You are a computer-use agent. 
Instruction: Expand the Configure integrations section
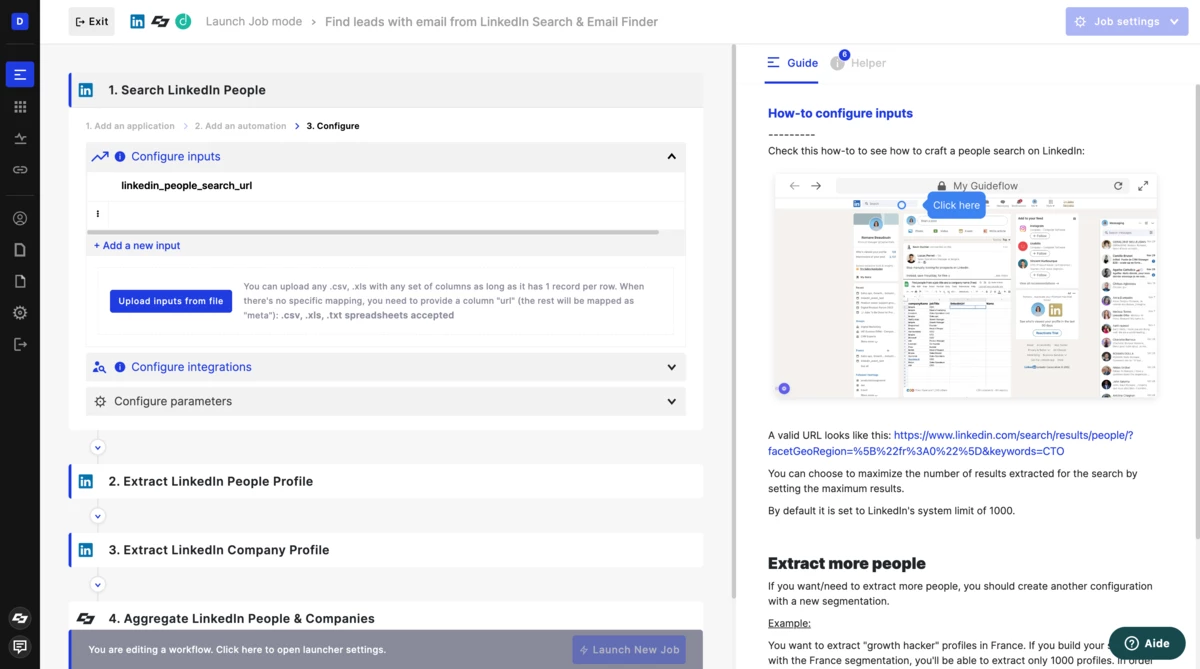pos(671,367)
